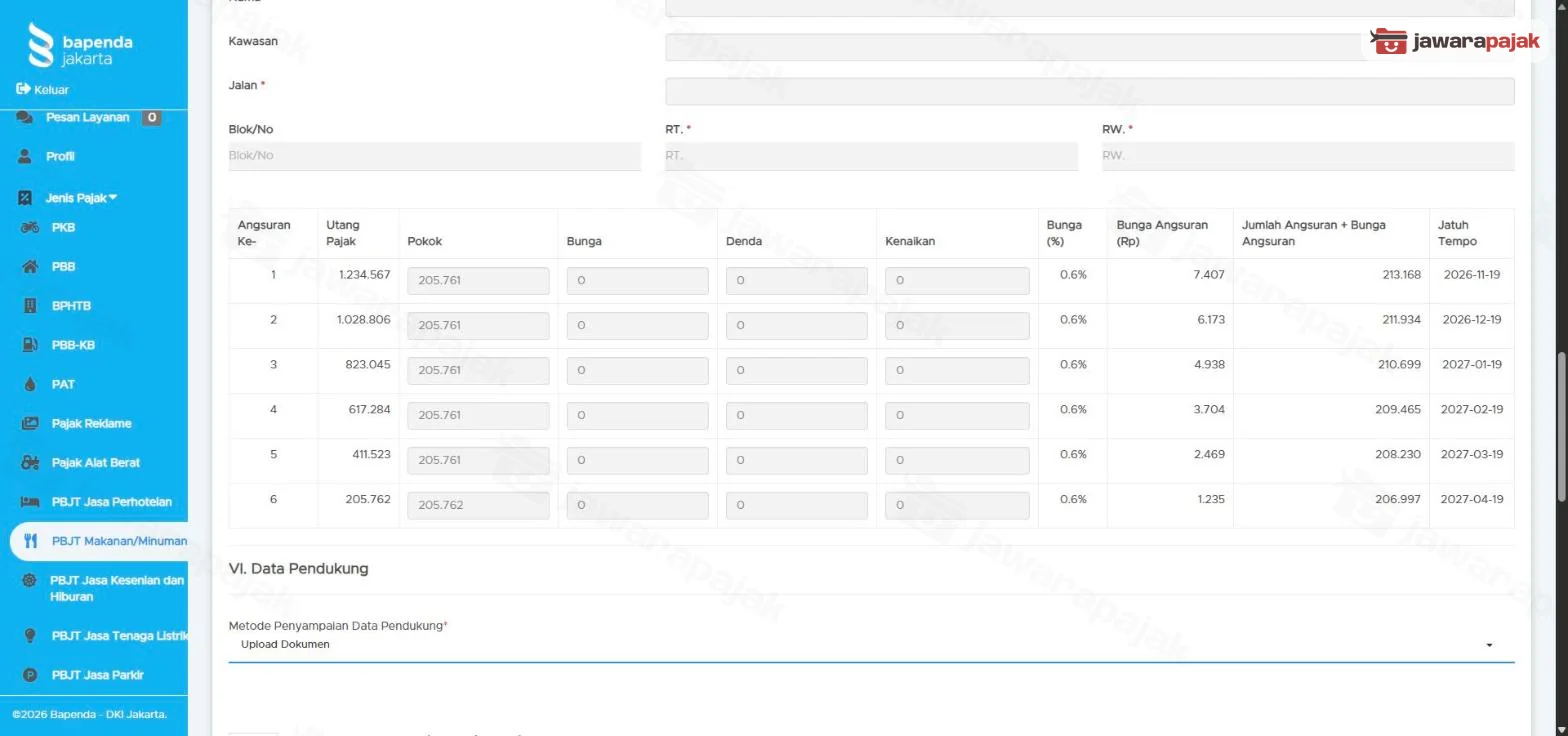Click Kenaikan field in installment 2 row
This screenshot has height=736, width=1568.
click(957, 325)
